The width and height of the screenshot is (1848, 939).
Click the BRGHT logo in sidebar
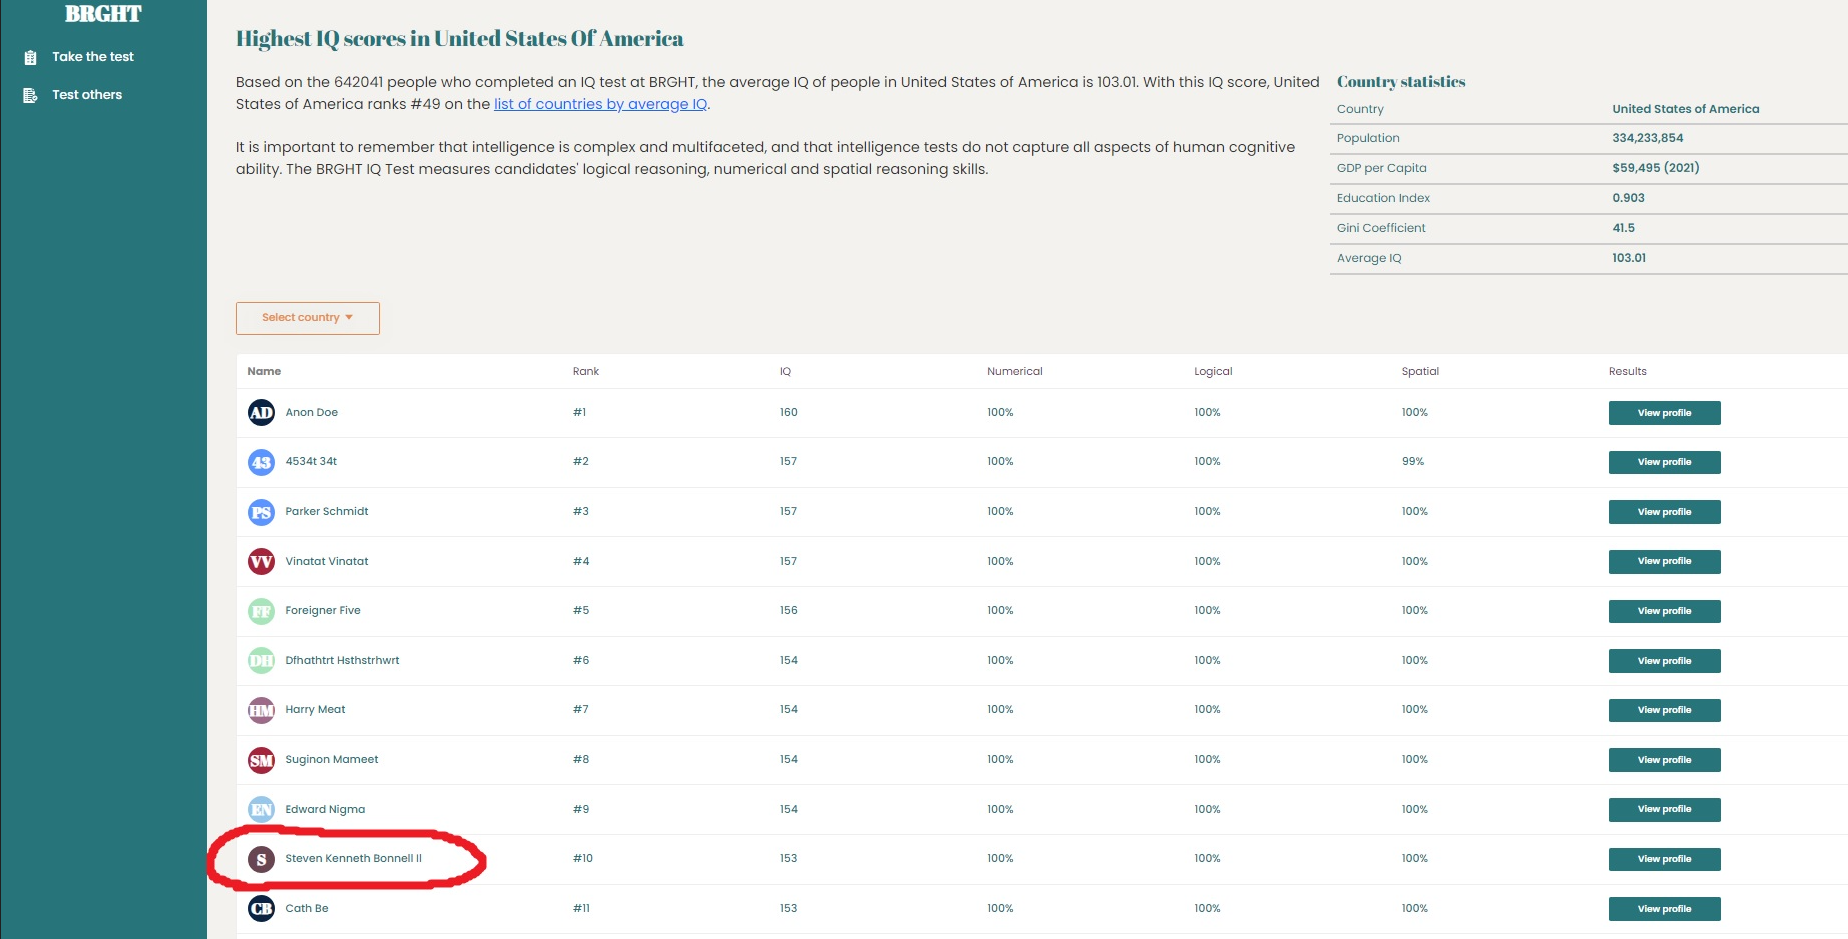(103, 13)
